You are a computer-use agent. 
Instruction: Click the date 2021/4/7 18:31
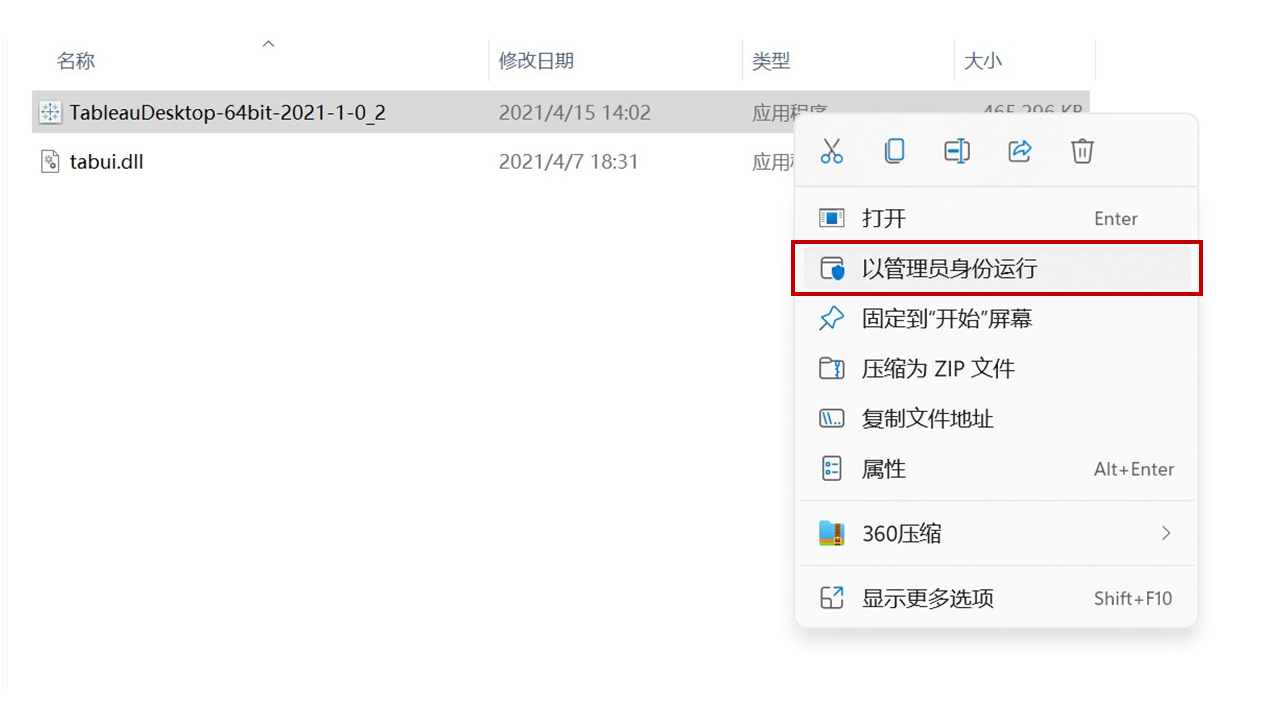(x=568, y=161)
